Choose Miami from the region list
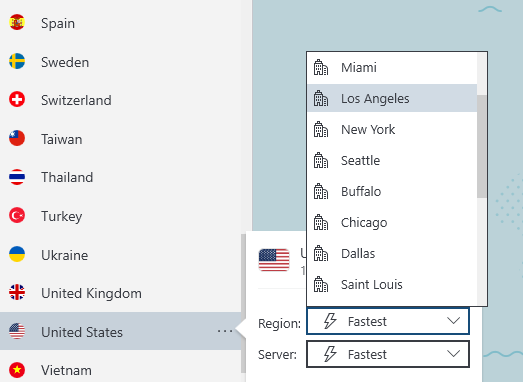The width and height of the screenshot is (523, 382). tap(392, 67)
